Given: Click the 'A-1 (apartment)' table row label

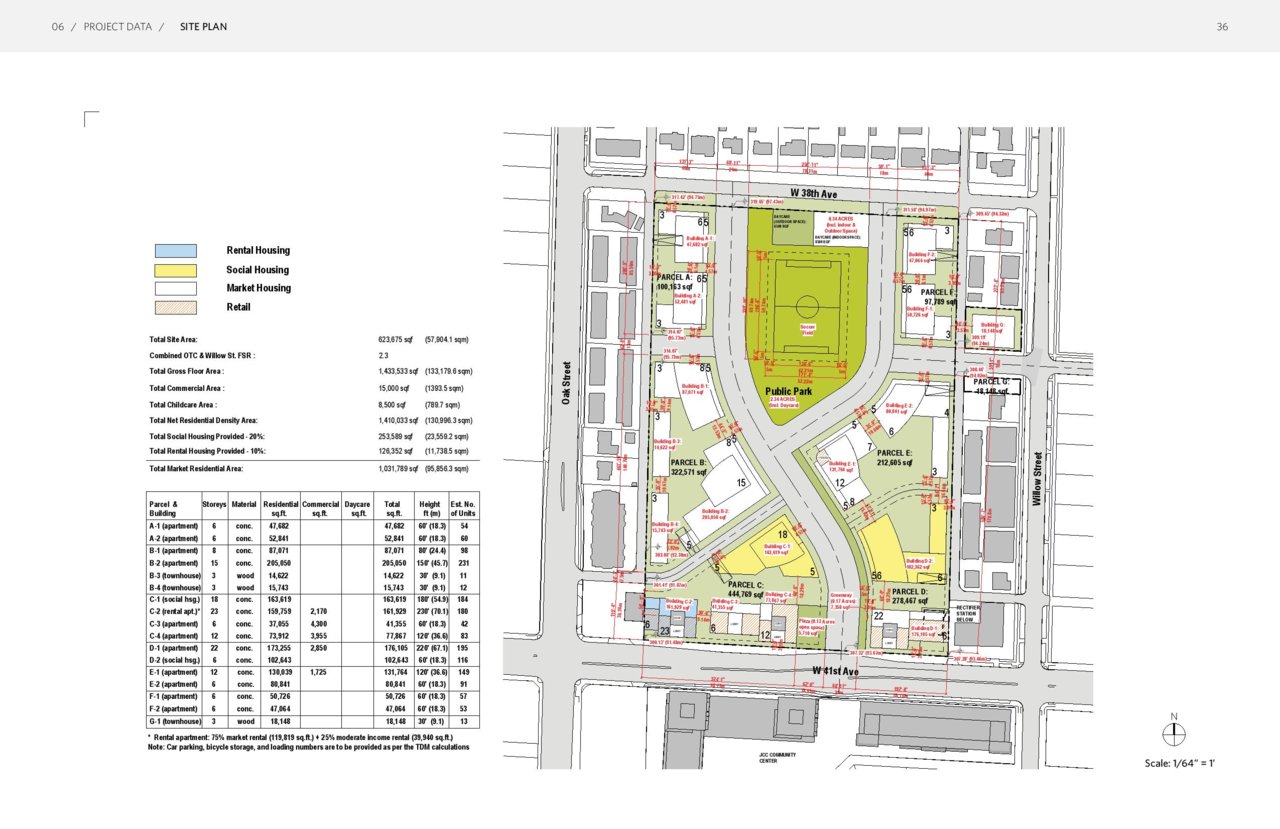Looking at the screenshot, I should [173, 525].
